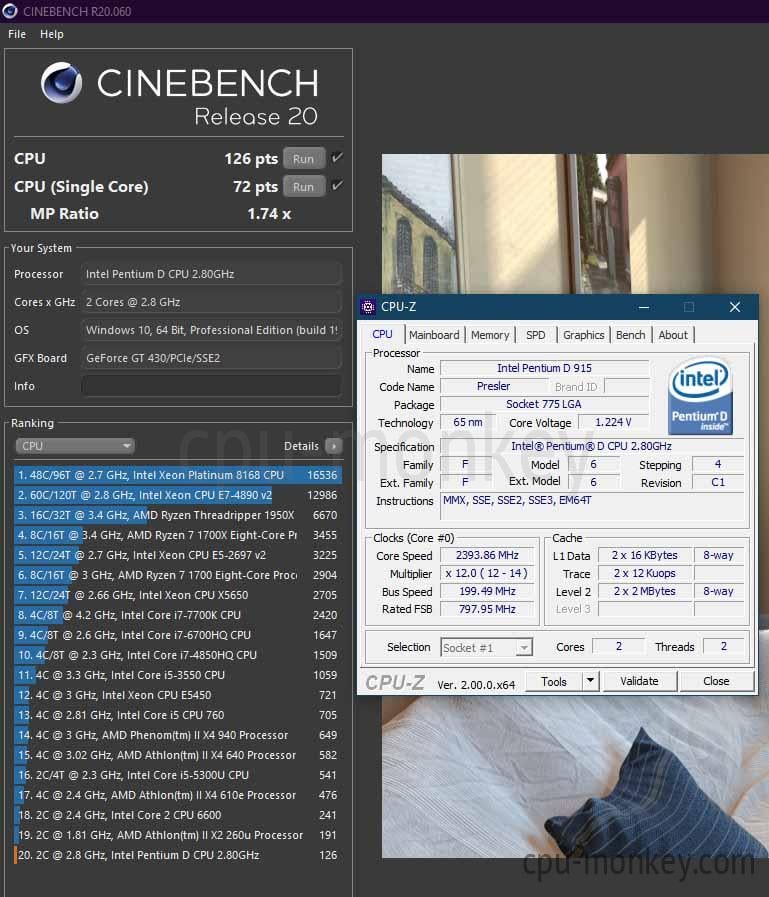
Task: Select ranking row Xeon CPU E5450
Action: (178, 695)
